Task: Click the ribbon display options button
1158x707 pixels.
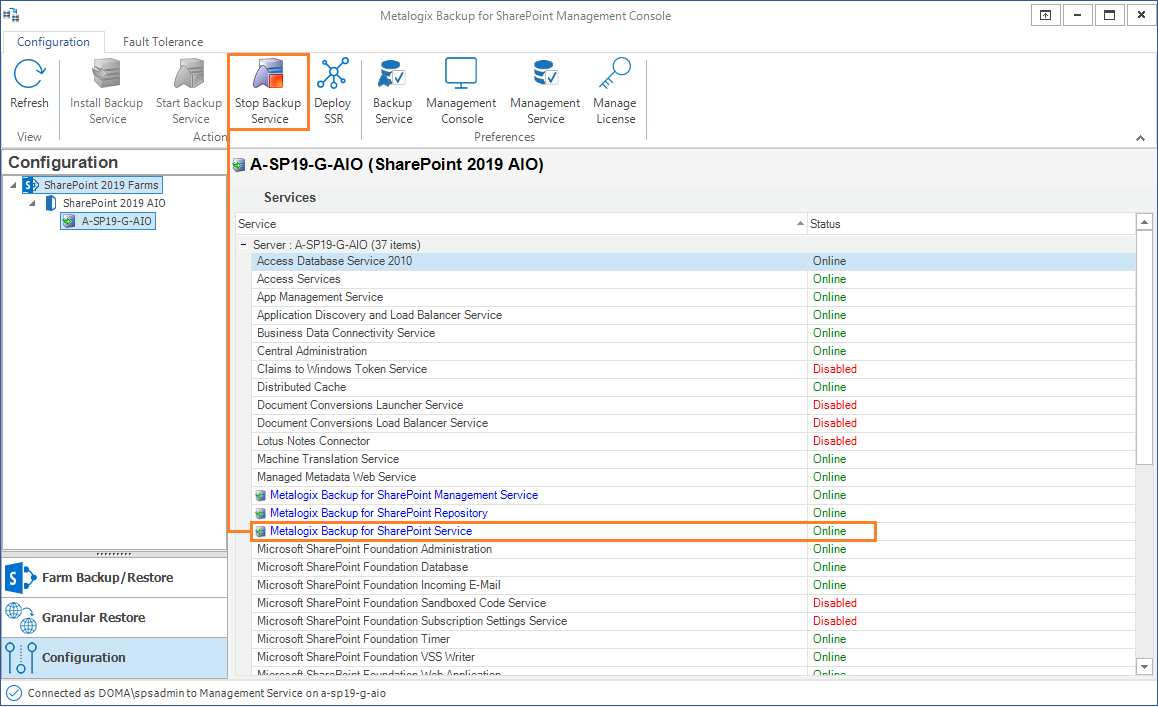Action: point(1045,16)
